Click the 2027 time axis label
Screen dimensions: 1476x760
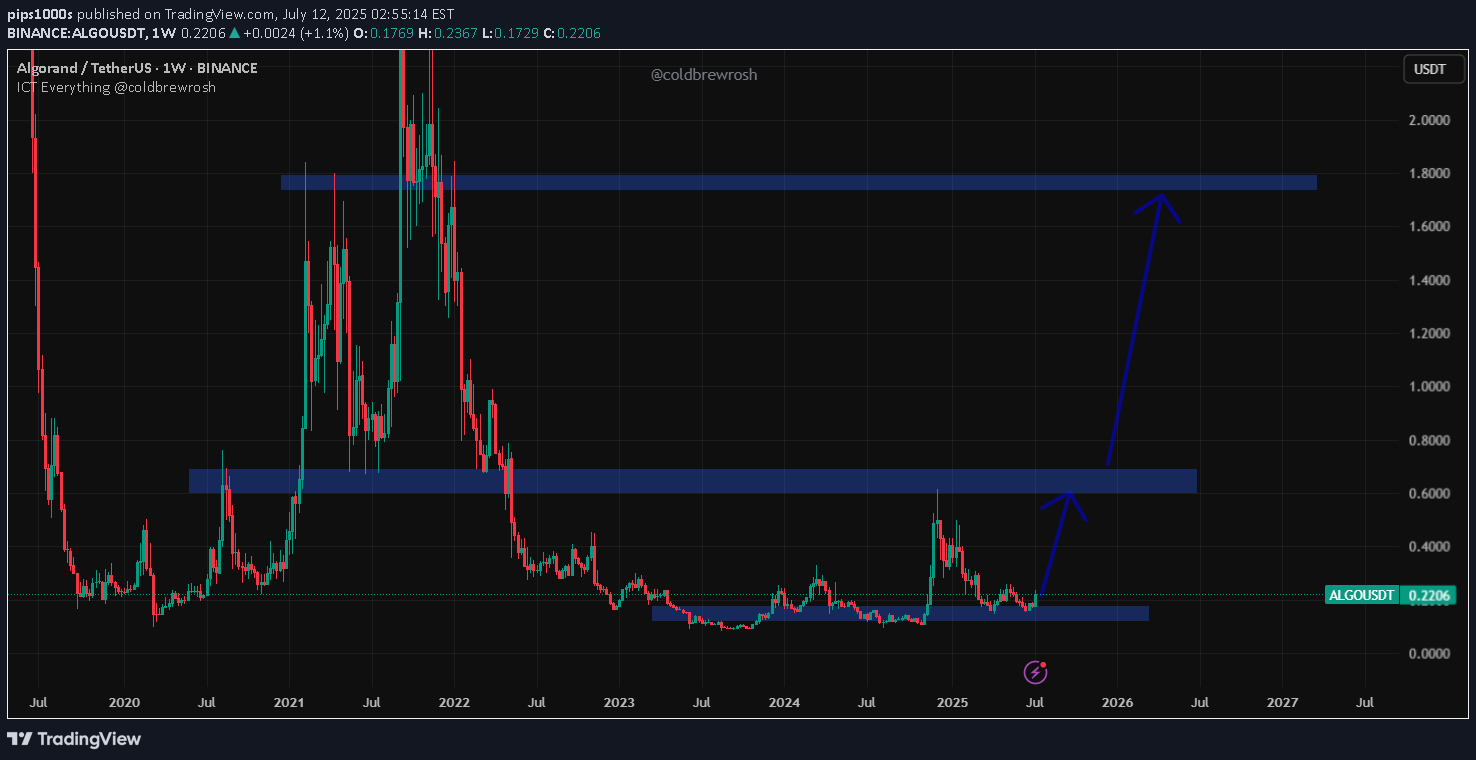pyautogui.click(x=1282, y=703)
